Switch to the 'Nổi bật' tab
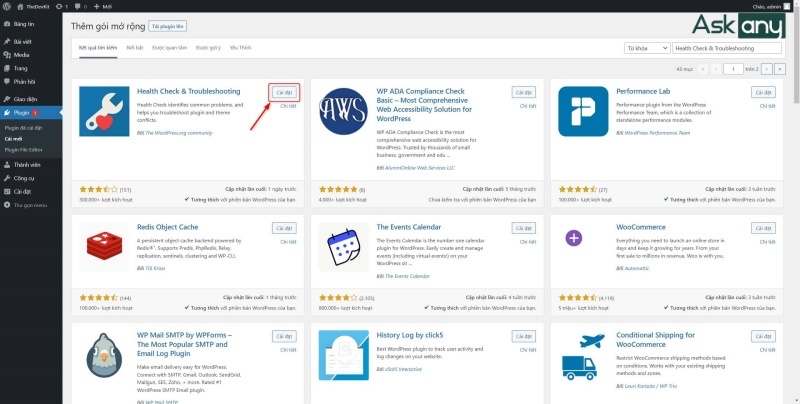Screen dimensions: 800x404 [x=135, y=48]
